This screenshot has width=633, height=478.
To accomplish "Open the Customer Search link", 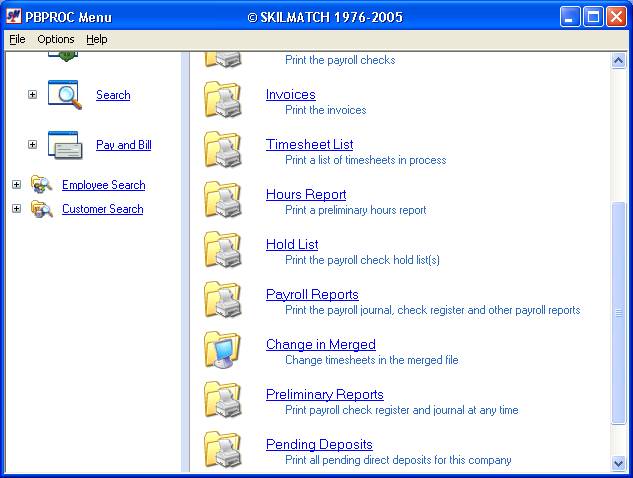I will [x=103, y=209].
